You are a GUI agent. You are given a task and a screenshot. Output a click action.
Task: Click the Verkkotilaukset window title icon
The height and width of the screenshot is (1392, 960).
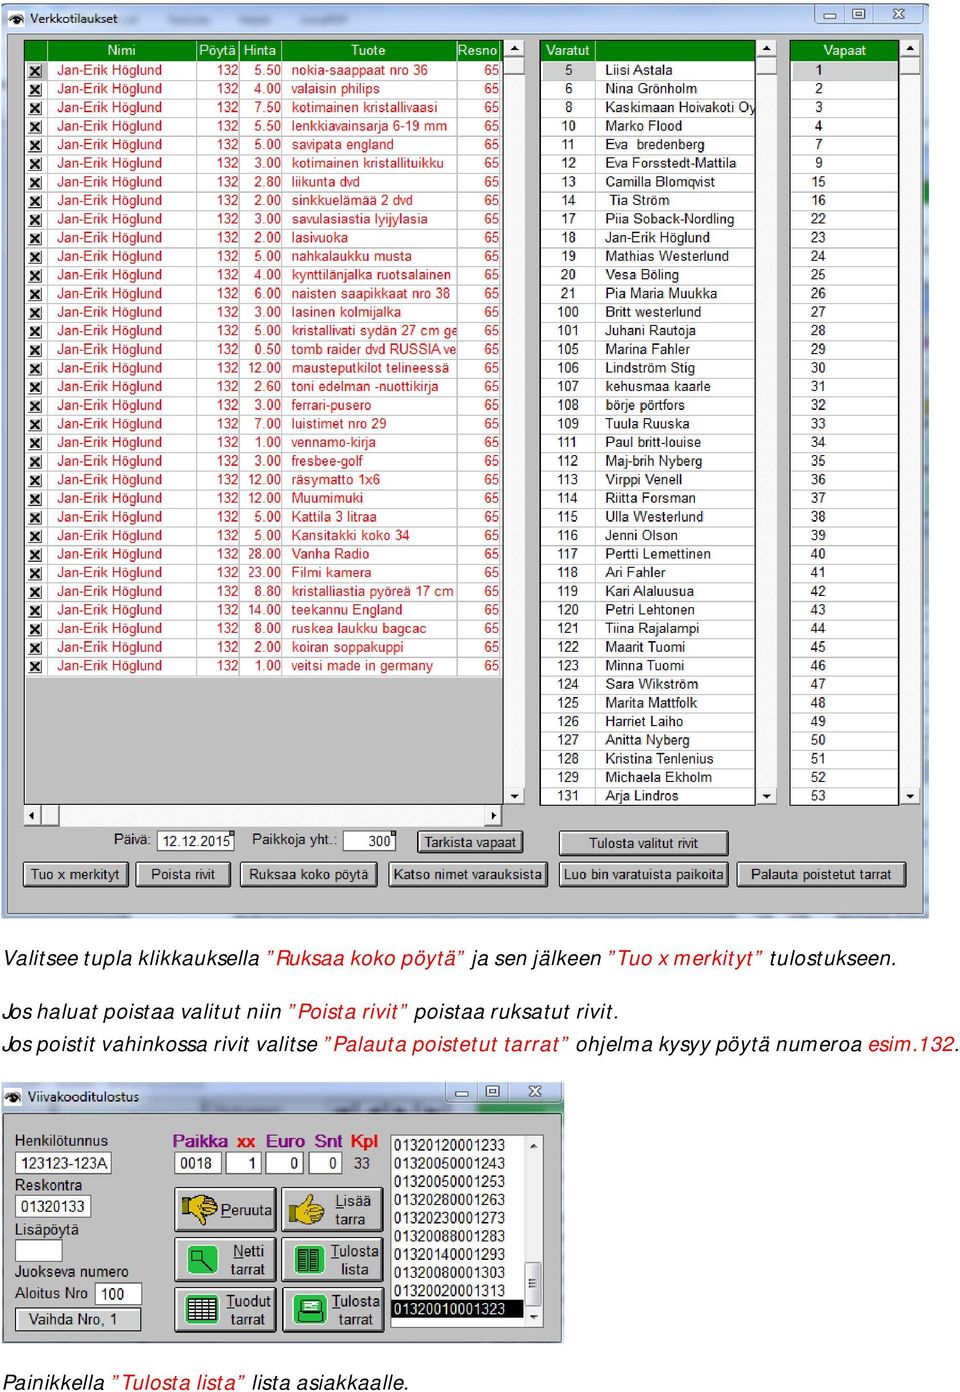pyautogui.click(x=15, y=18)
